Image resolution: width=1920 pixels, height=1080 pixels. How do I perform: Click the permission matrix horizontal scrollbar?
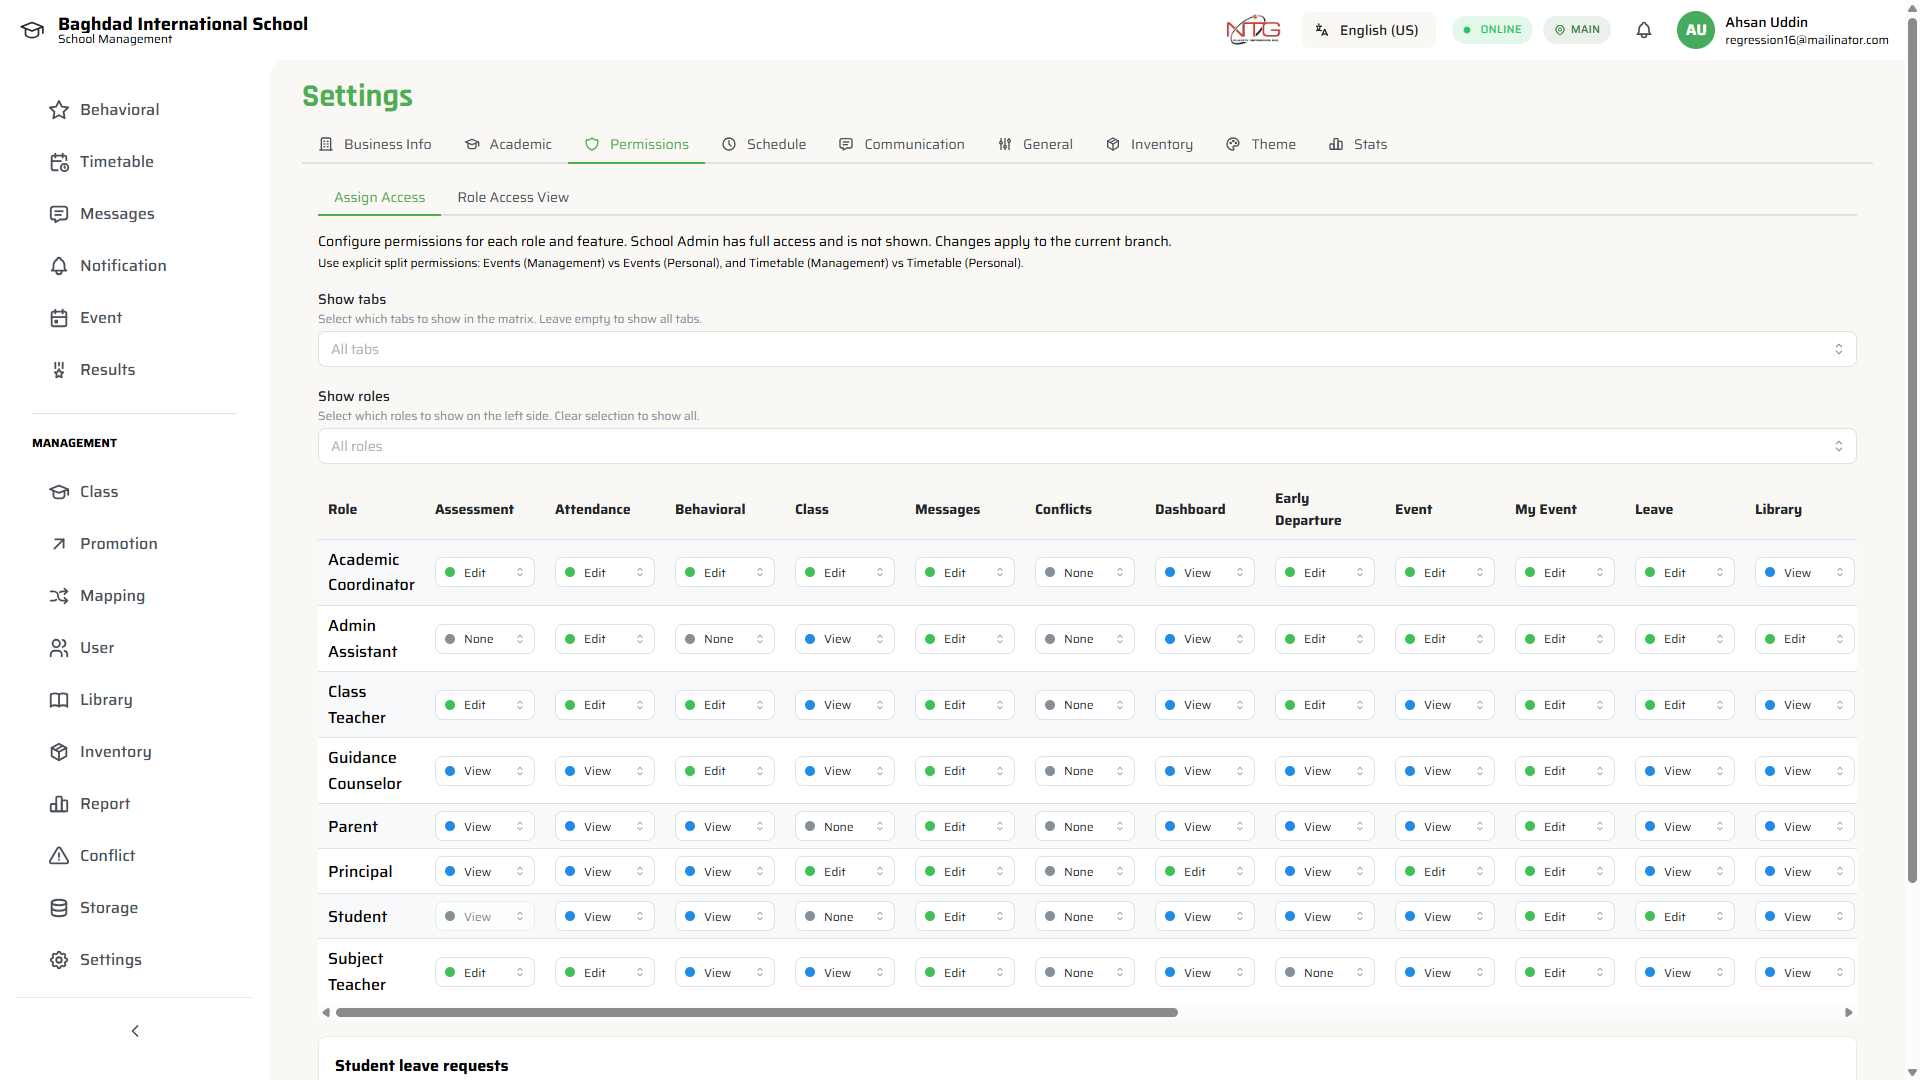(757, 1013)
